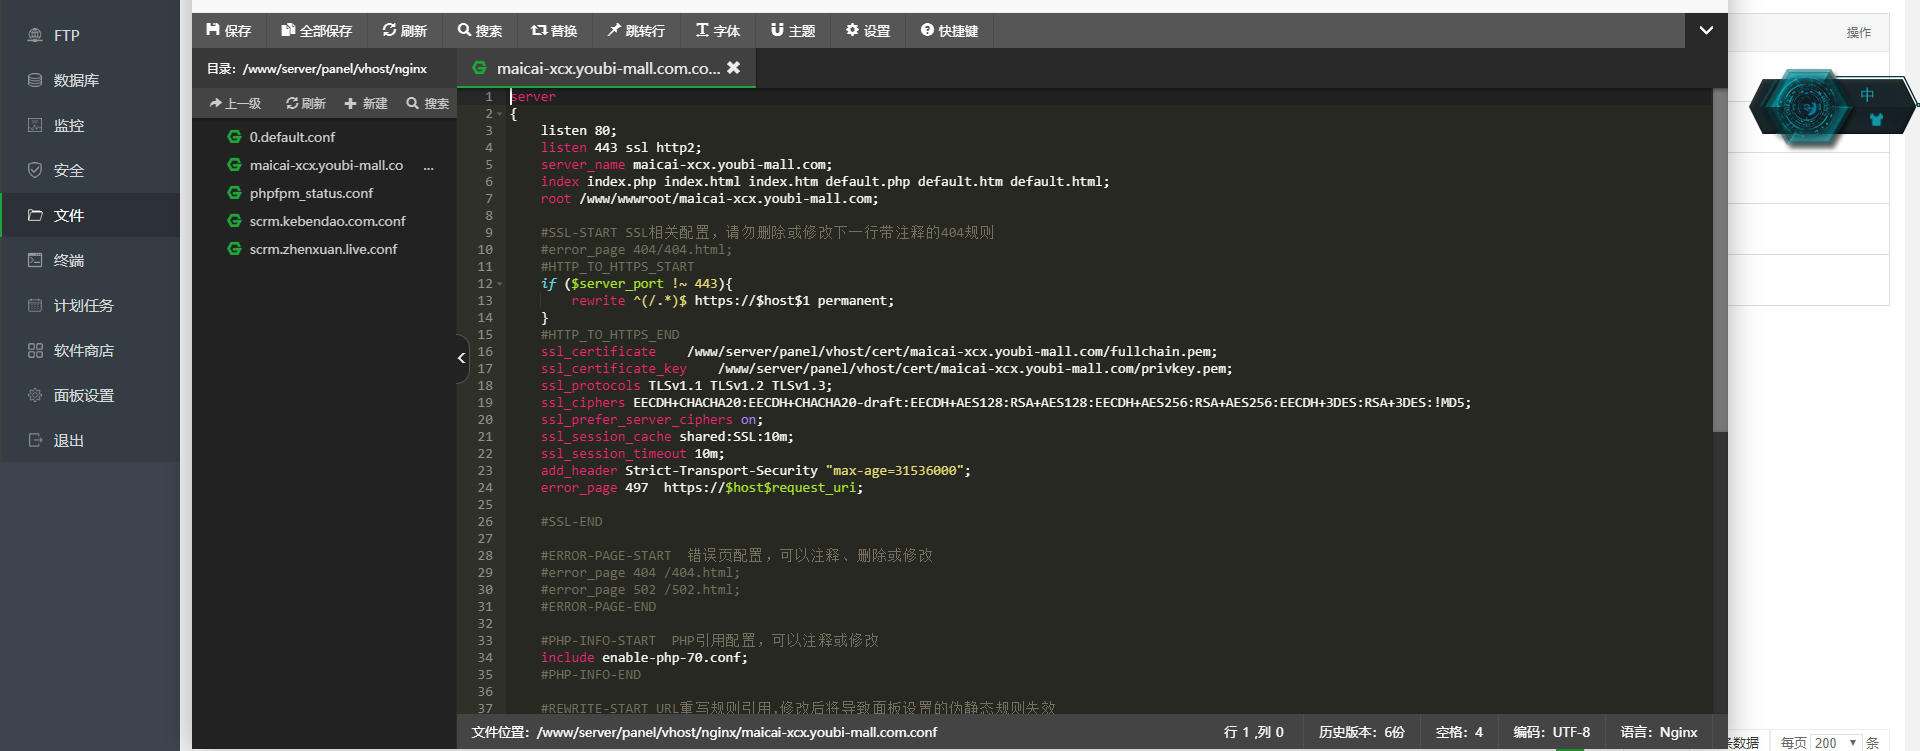Place cursor on ssl_certificate_key line

[x=886, y=369]
